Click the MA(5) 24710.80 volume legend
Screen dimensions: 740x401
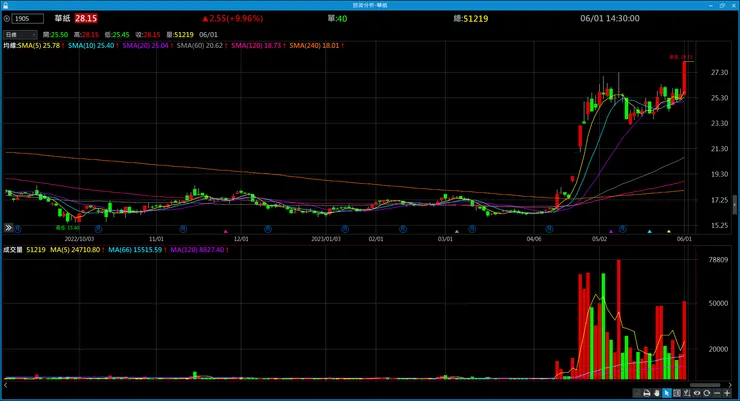pos(75,250)
